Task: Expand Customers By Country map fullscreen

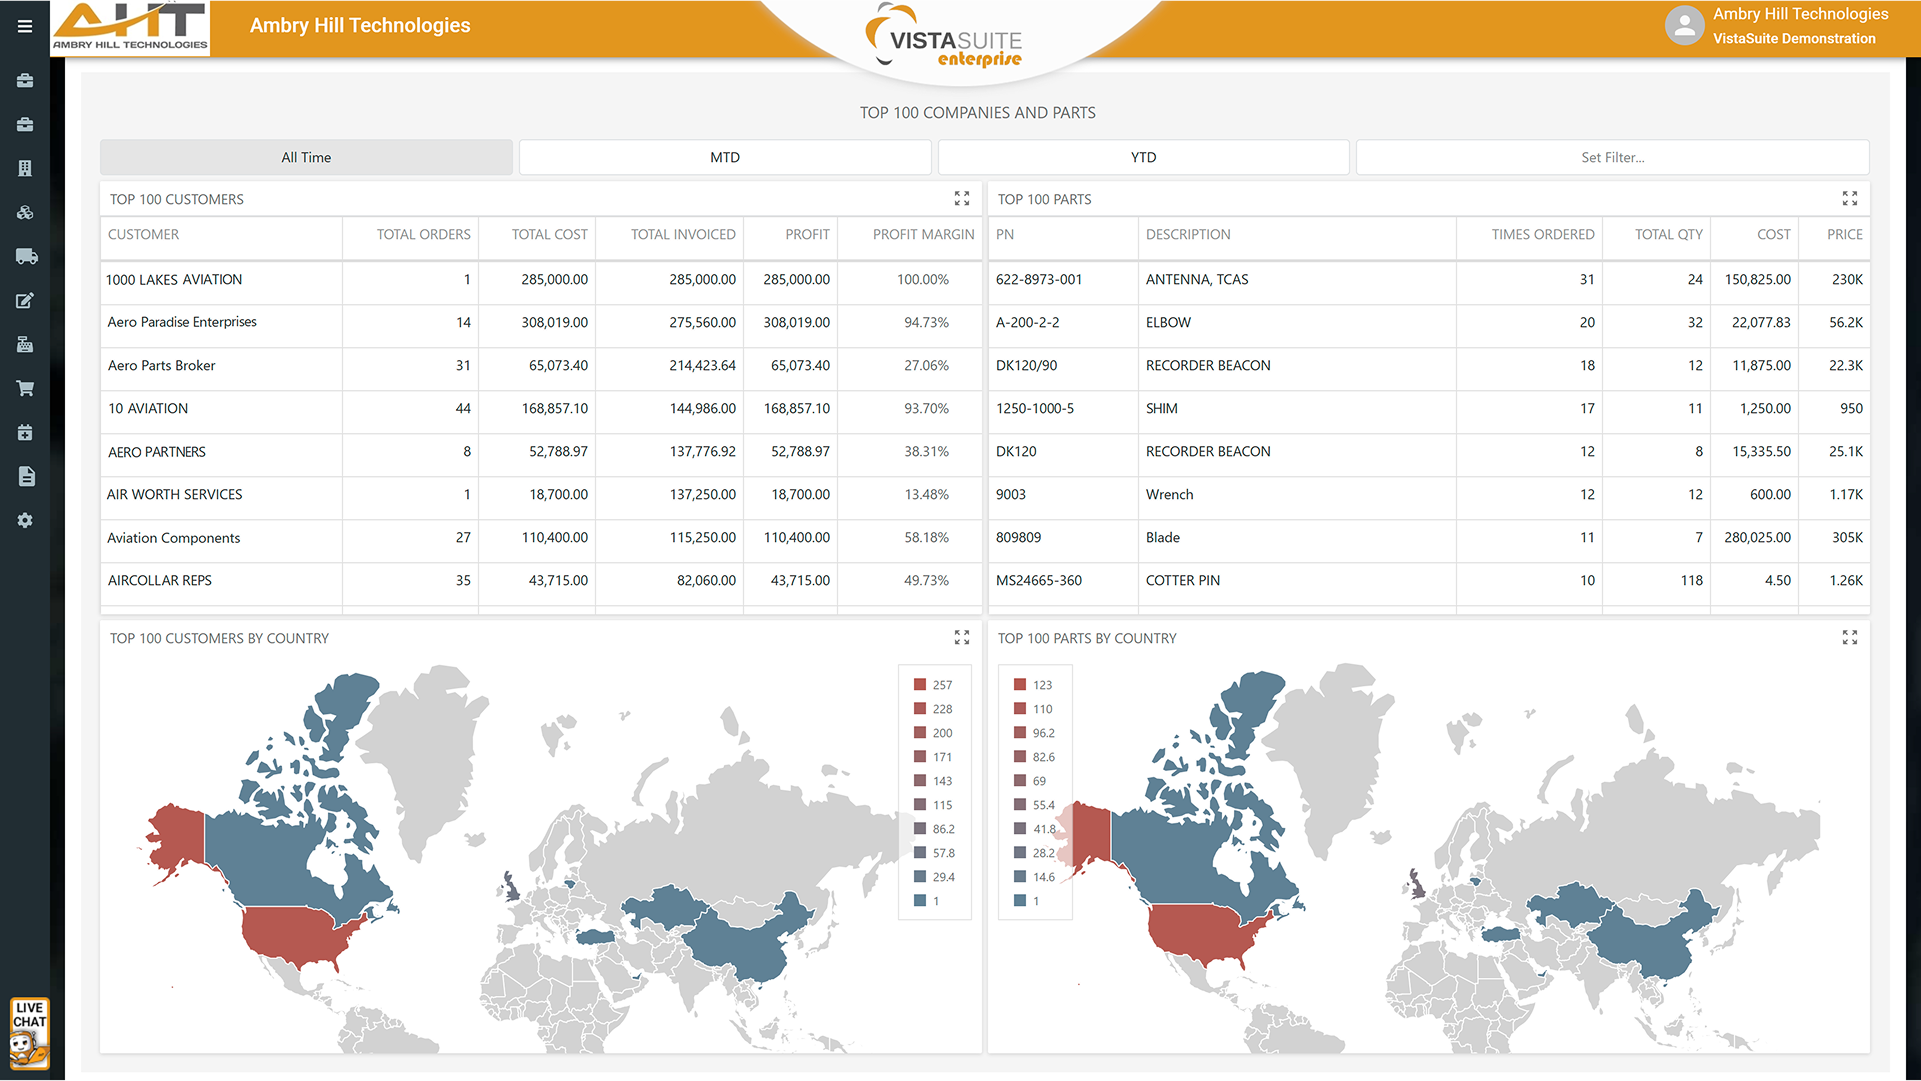Action: tap(962, 638)
